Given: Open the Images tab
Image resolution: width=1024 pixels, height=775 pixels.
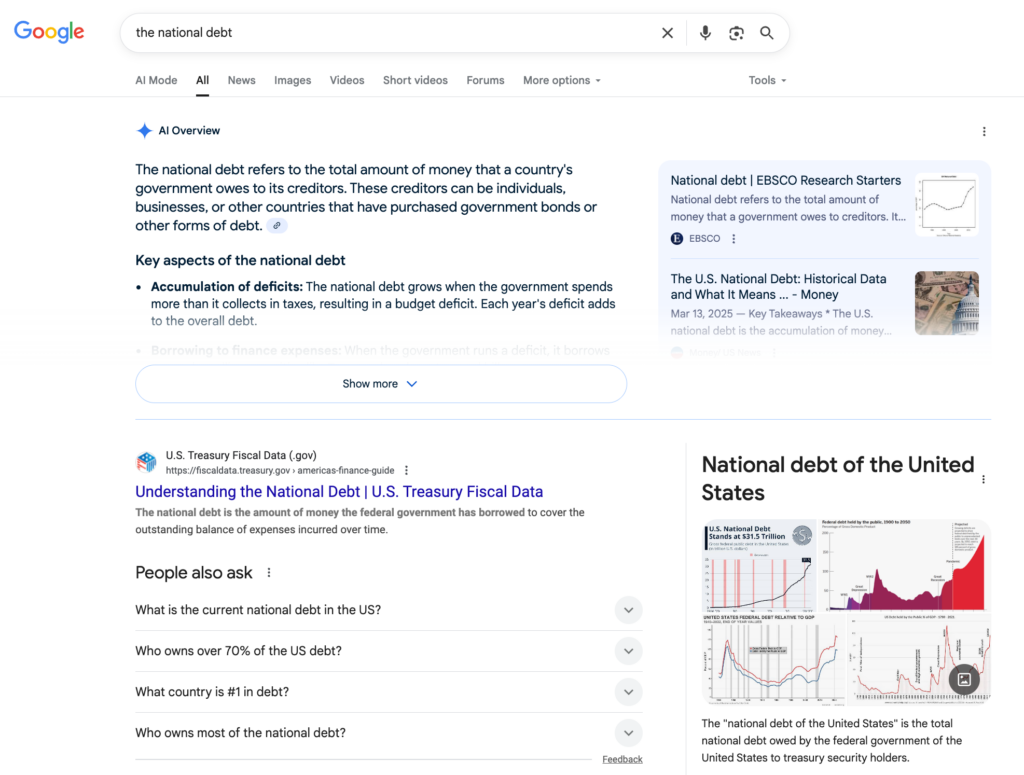Looking at the screenshot, I should (293, 80).
